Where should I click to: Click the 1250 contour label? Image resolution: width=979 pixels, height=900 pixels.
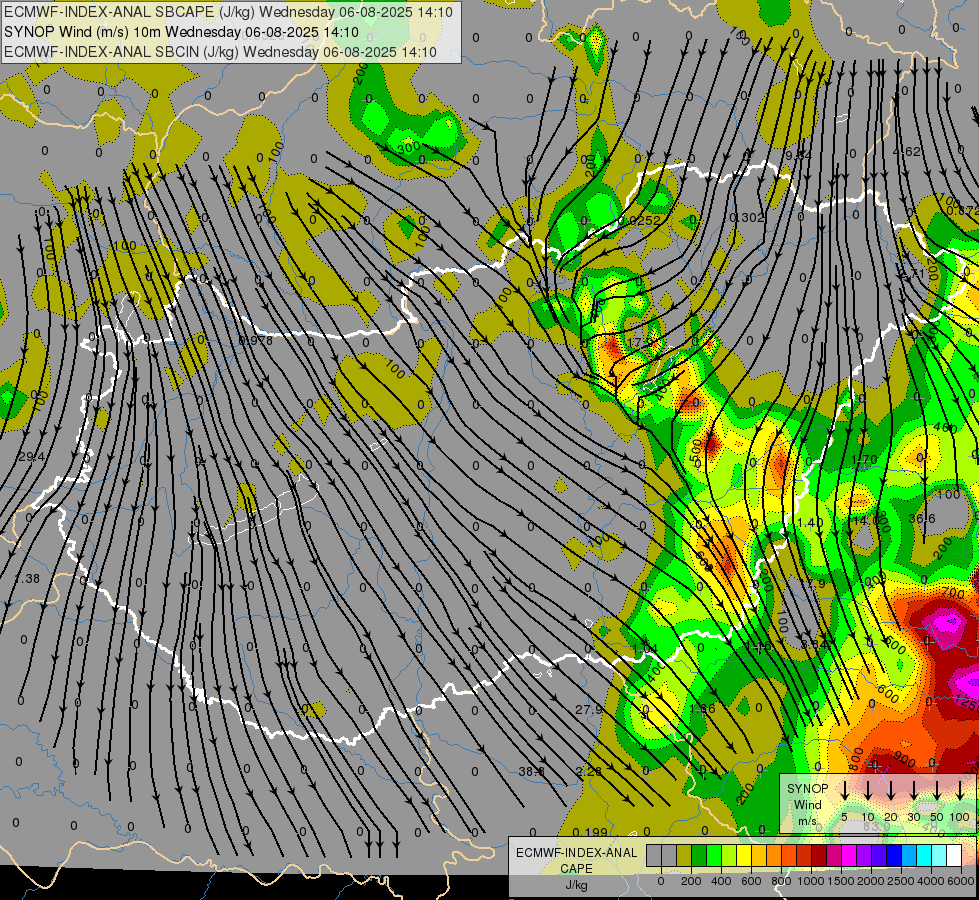tap(967, 703)
